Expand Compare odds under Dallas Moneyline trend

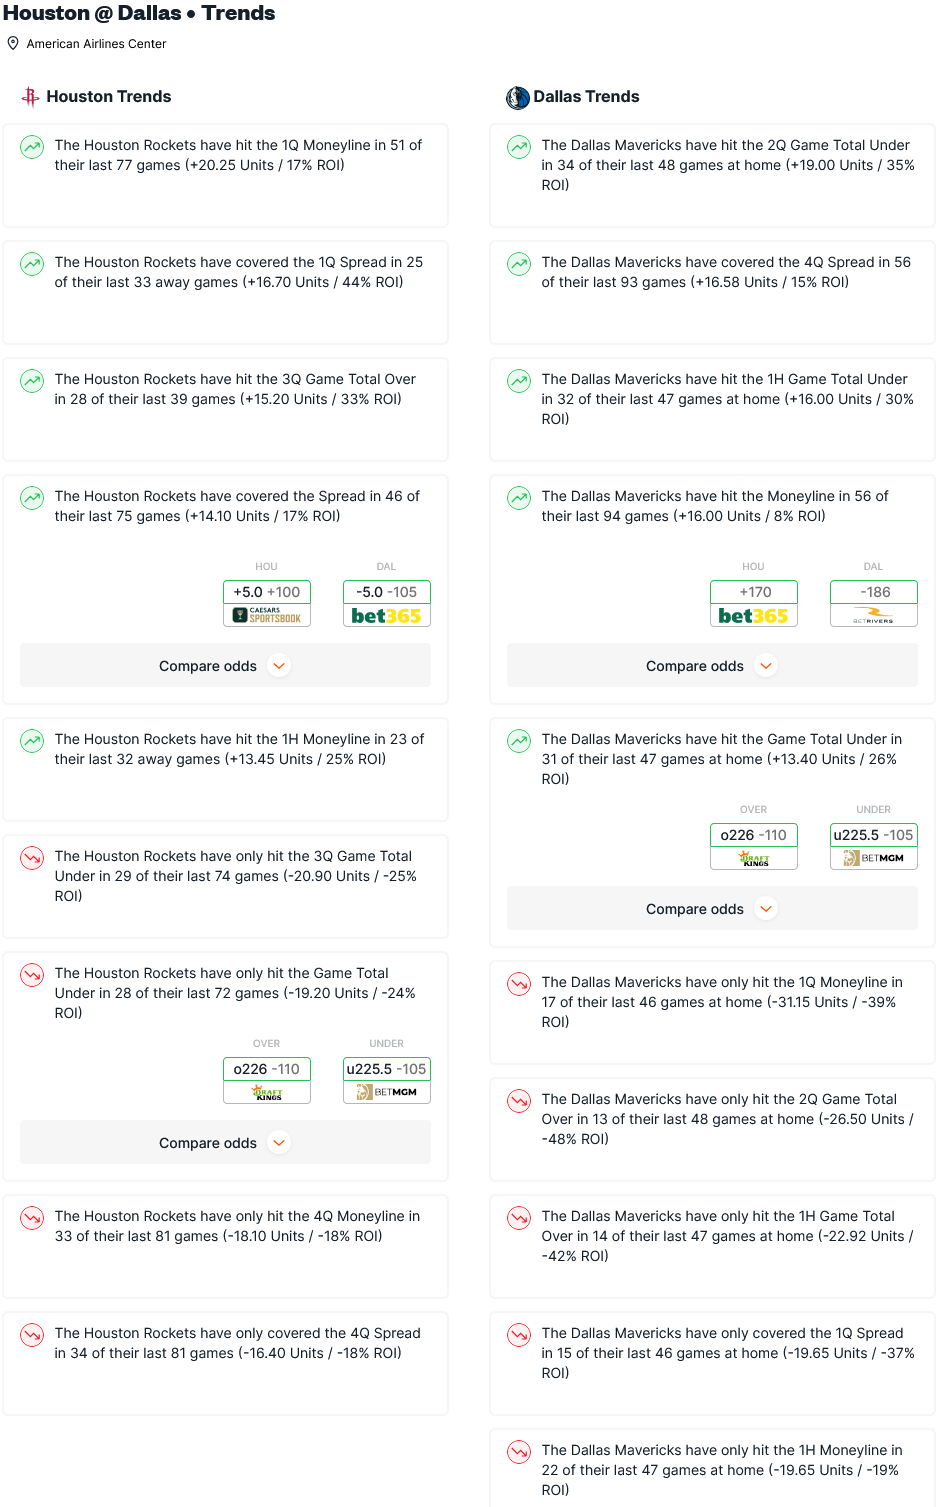click(x=712, y=666)
